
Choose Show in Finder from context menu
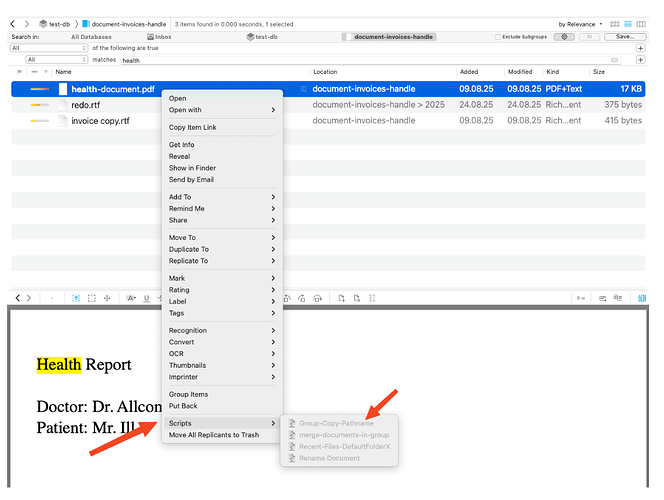click(192, 168)
